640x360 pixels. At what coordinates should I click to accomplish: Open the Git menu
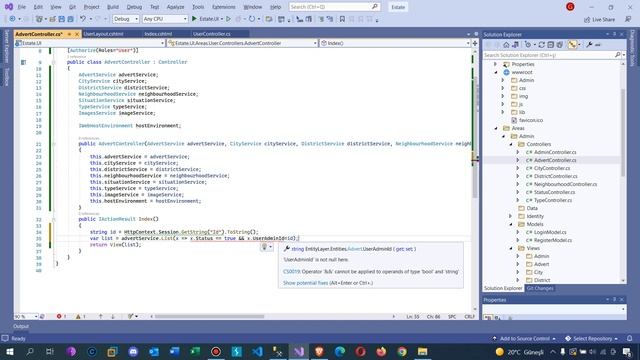click(72, 7)
